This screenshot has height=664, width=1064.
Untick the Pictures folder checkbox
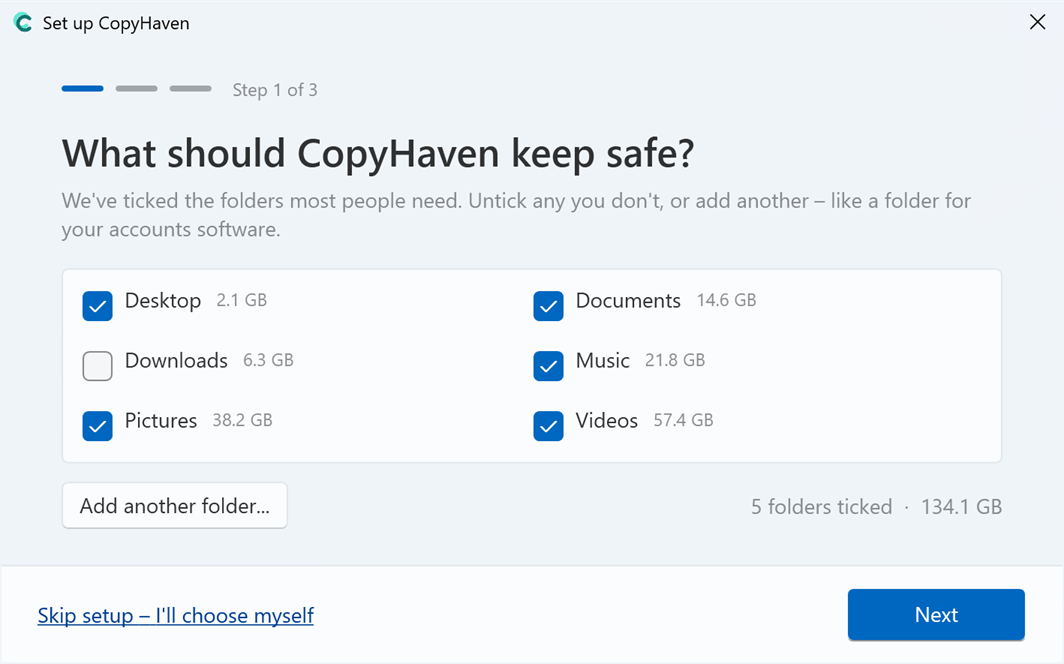coord(97,426)
